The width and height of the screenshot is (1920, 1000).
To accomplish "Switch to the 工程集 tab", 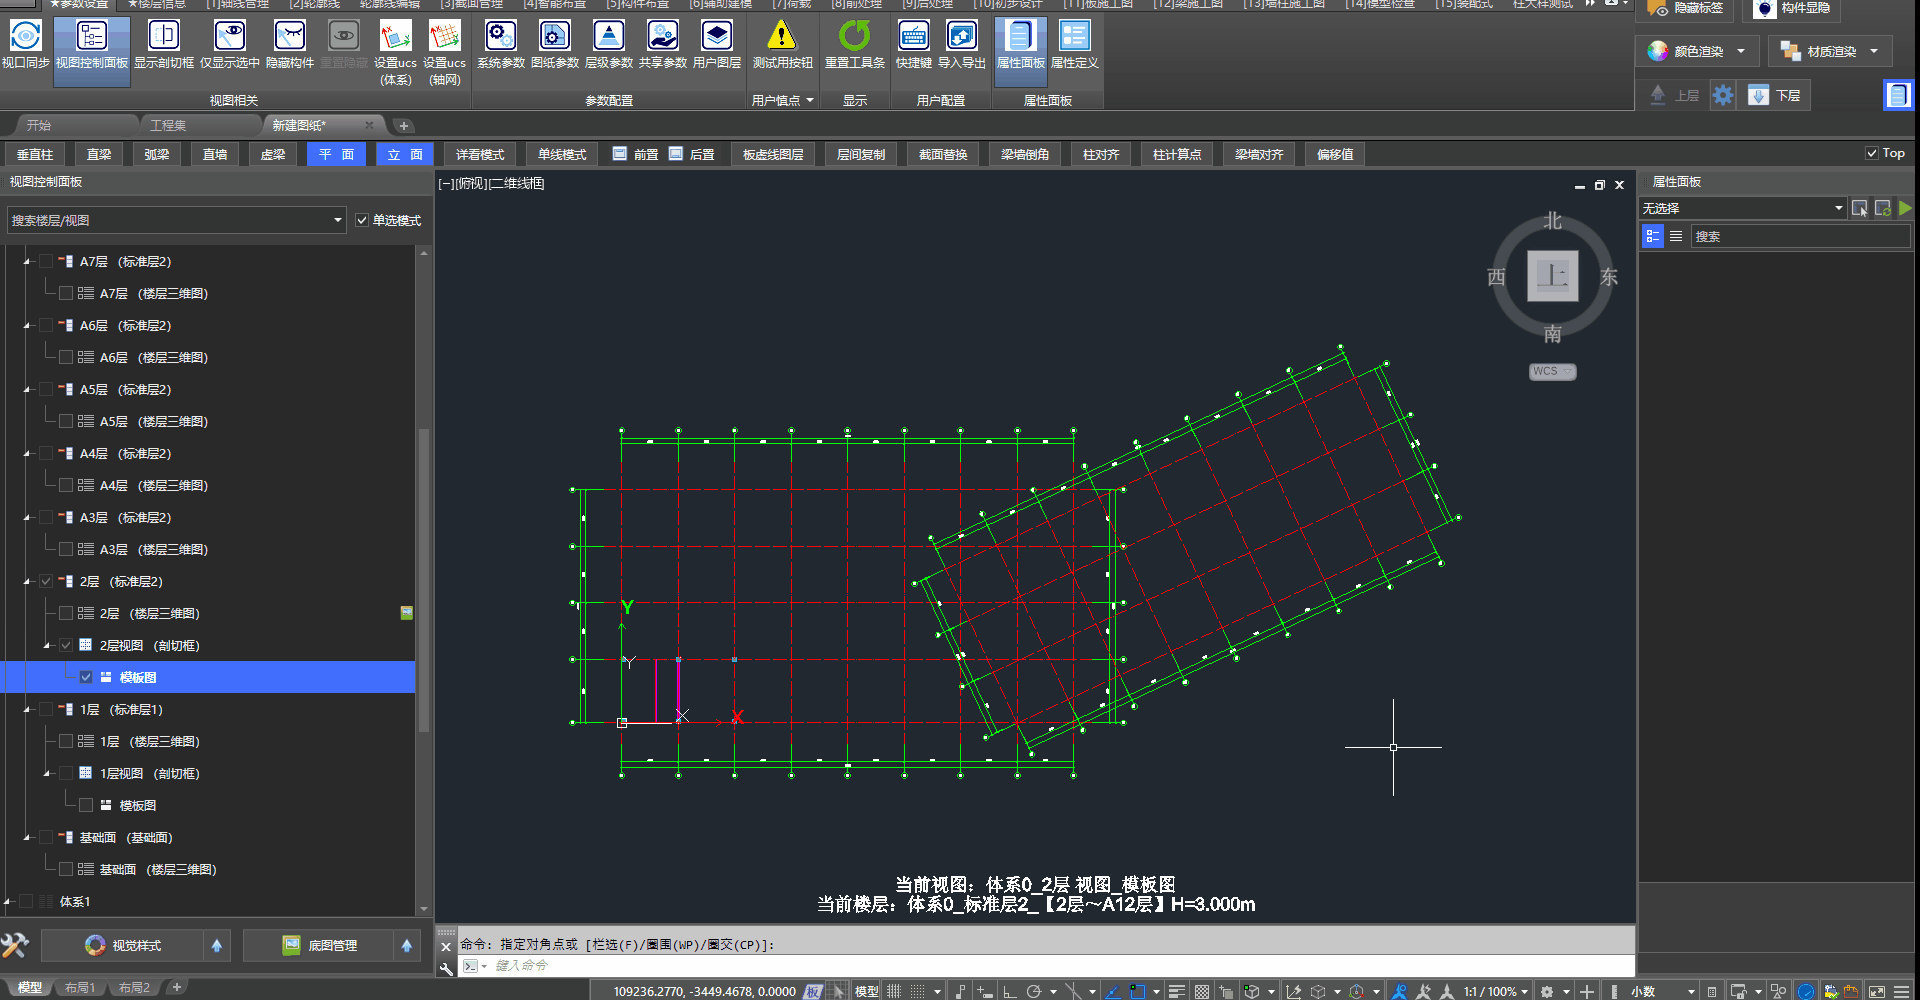I will point(168,125).
